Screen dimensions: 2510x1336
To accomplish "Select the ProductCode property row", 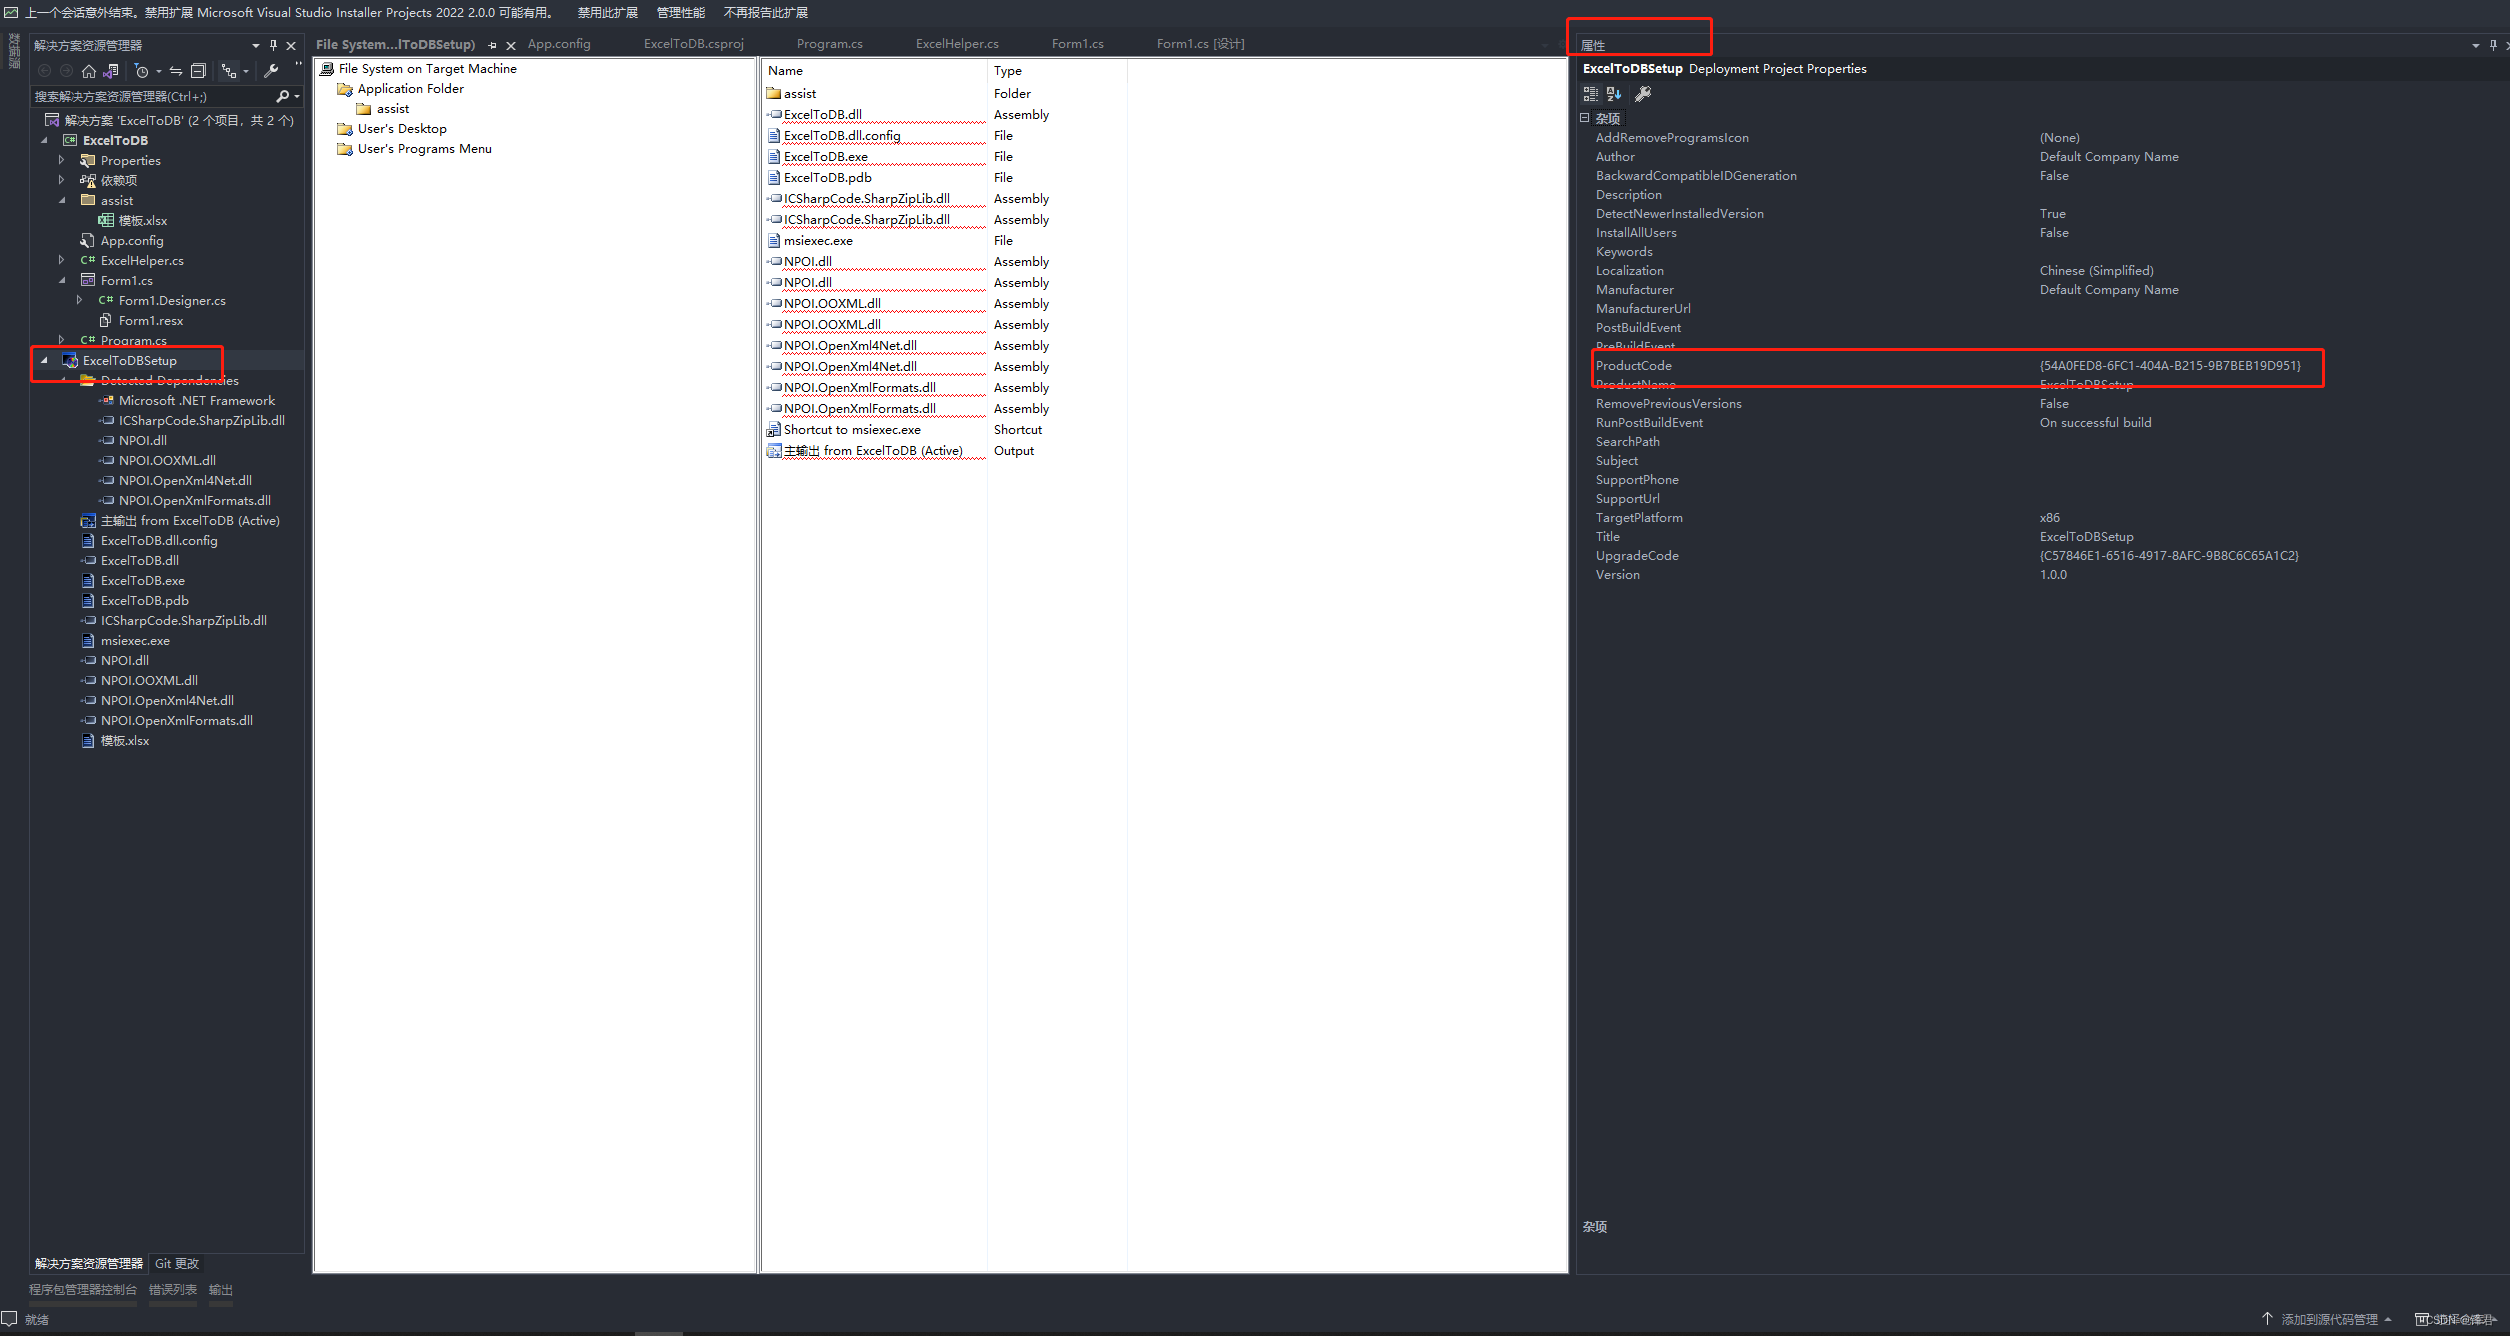I will click(x=1958, y=366).
